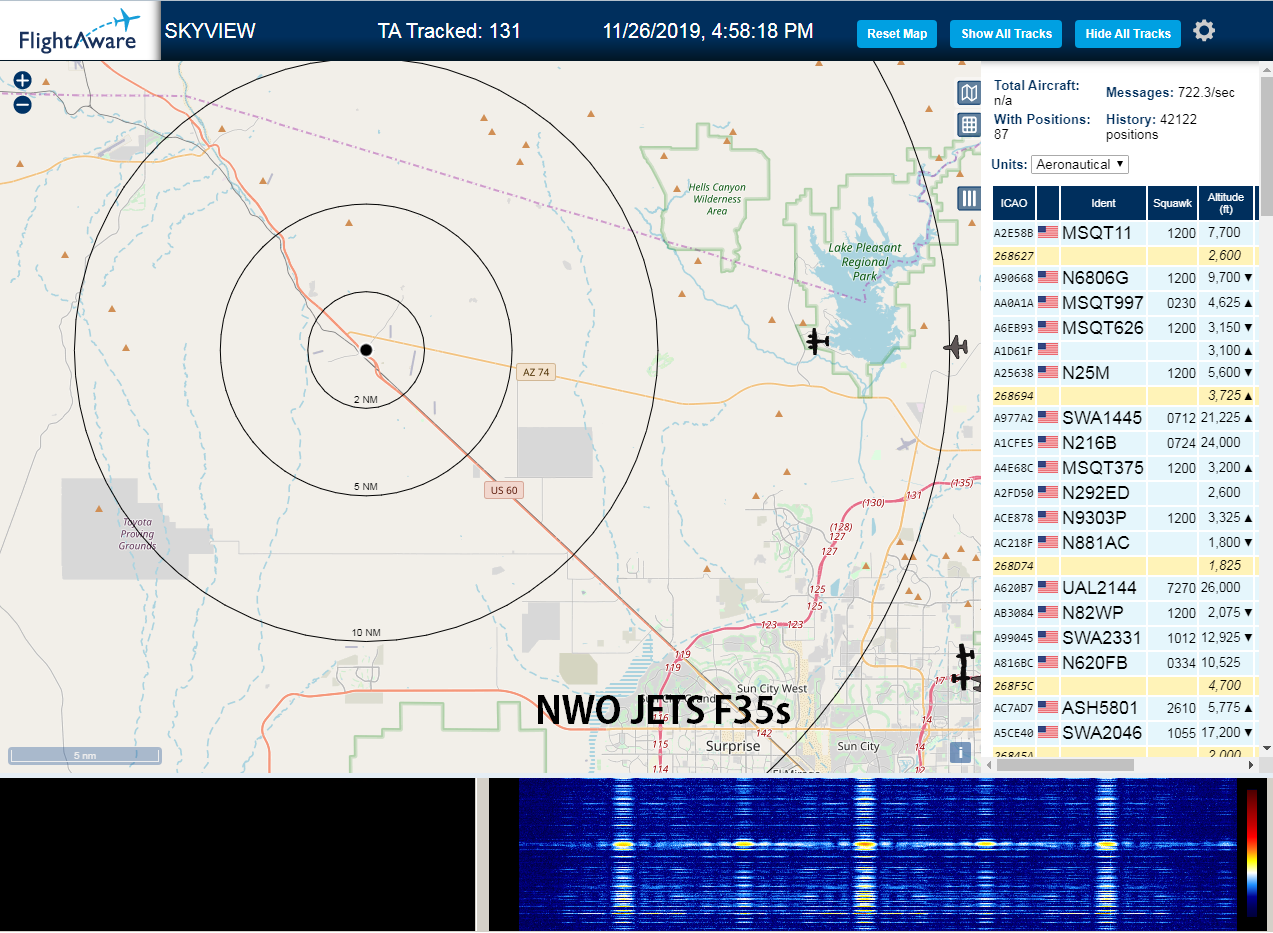Screen dimensions: 1273x933
Task: Select small aircraft near route 131
Action: coord(906,444)
